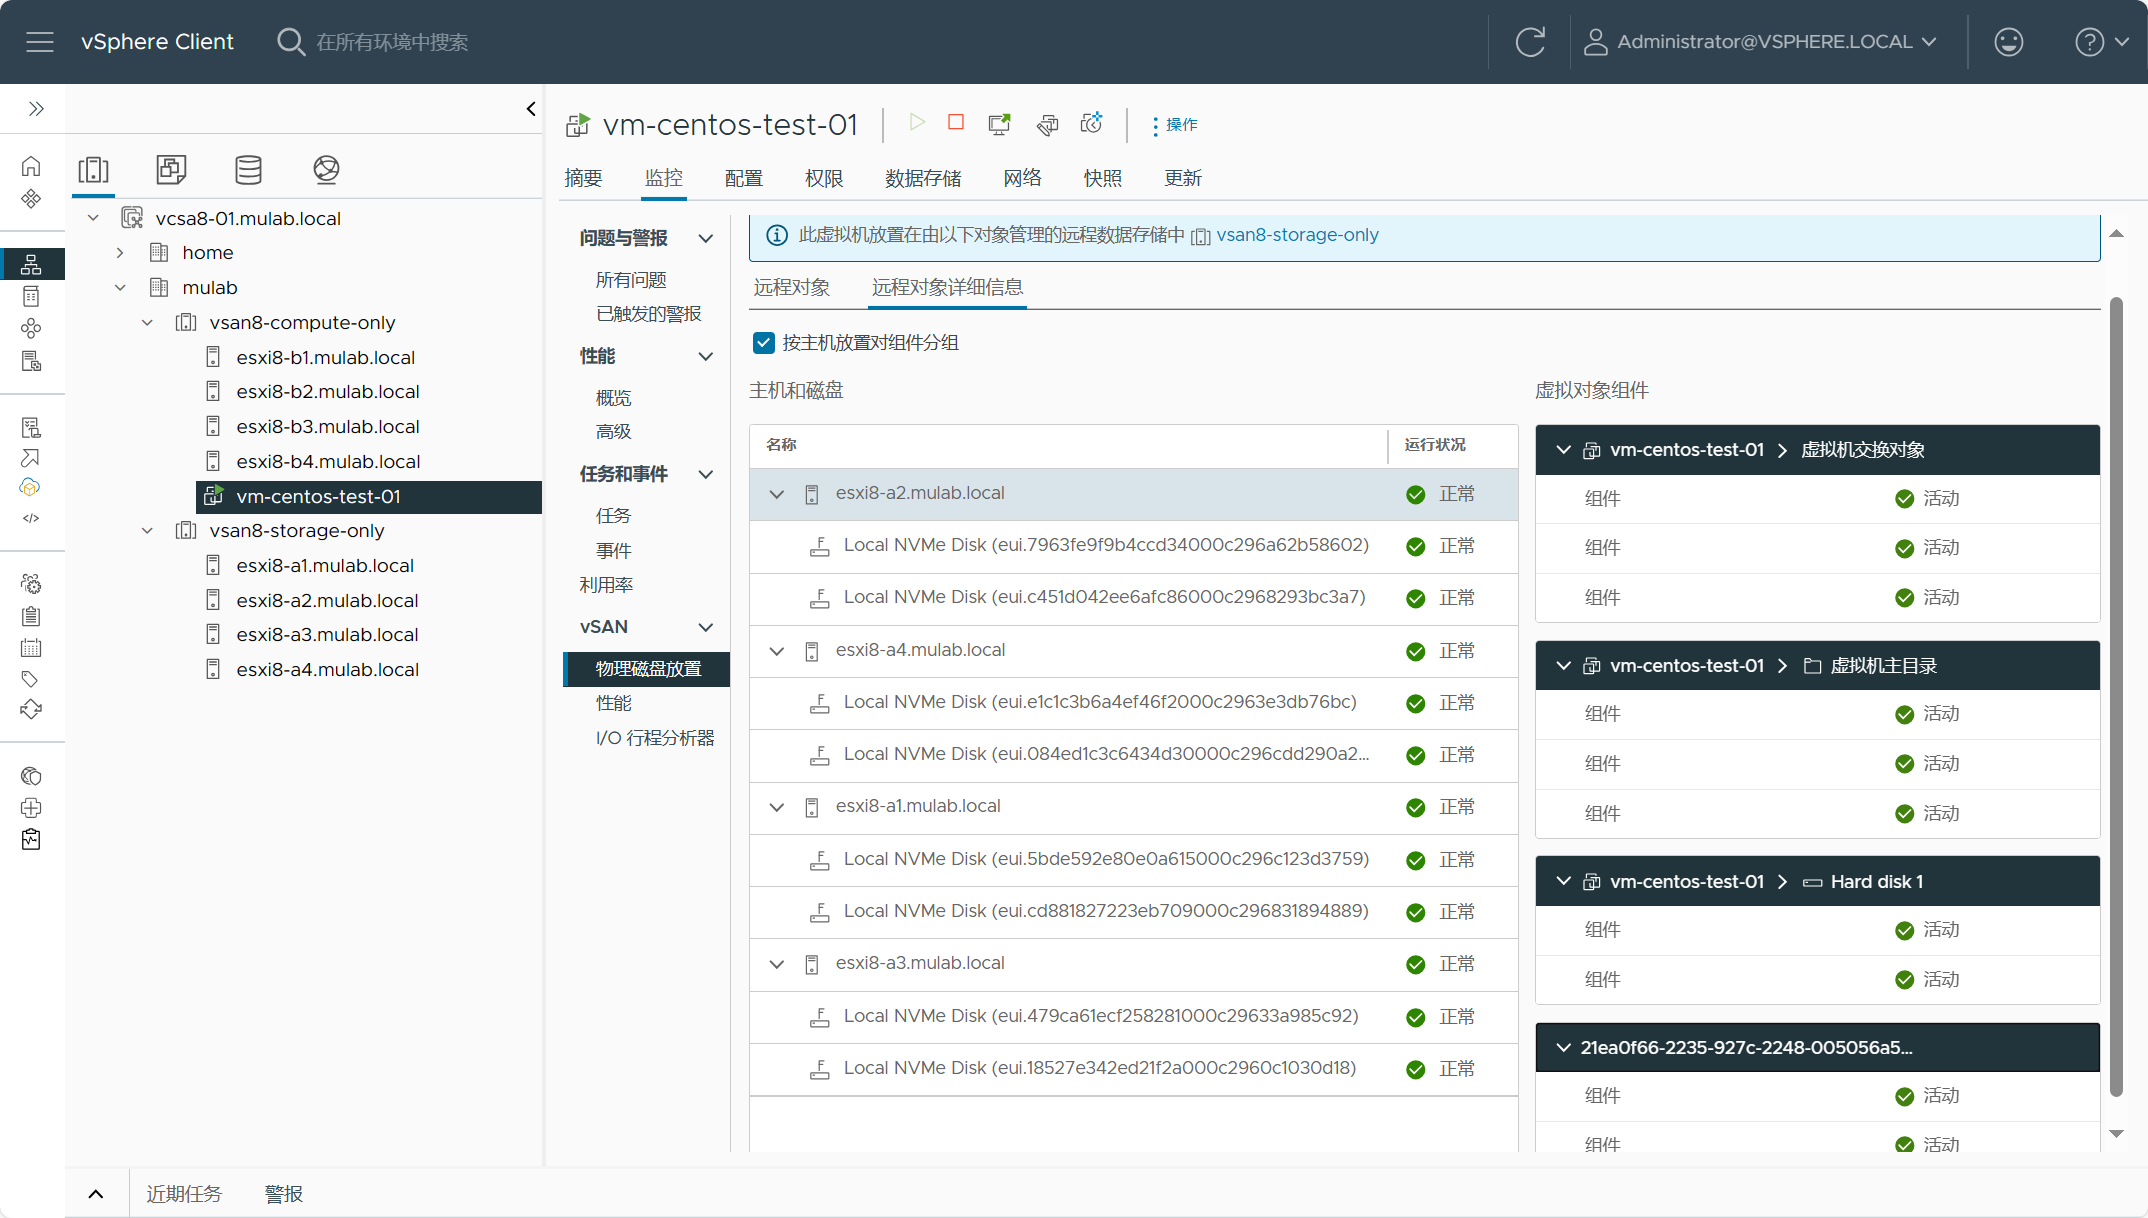Screen dimensions: 2148x1218
Task: Launch the VM console icon
Action: point(999,124)
